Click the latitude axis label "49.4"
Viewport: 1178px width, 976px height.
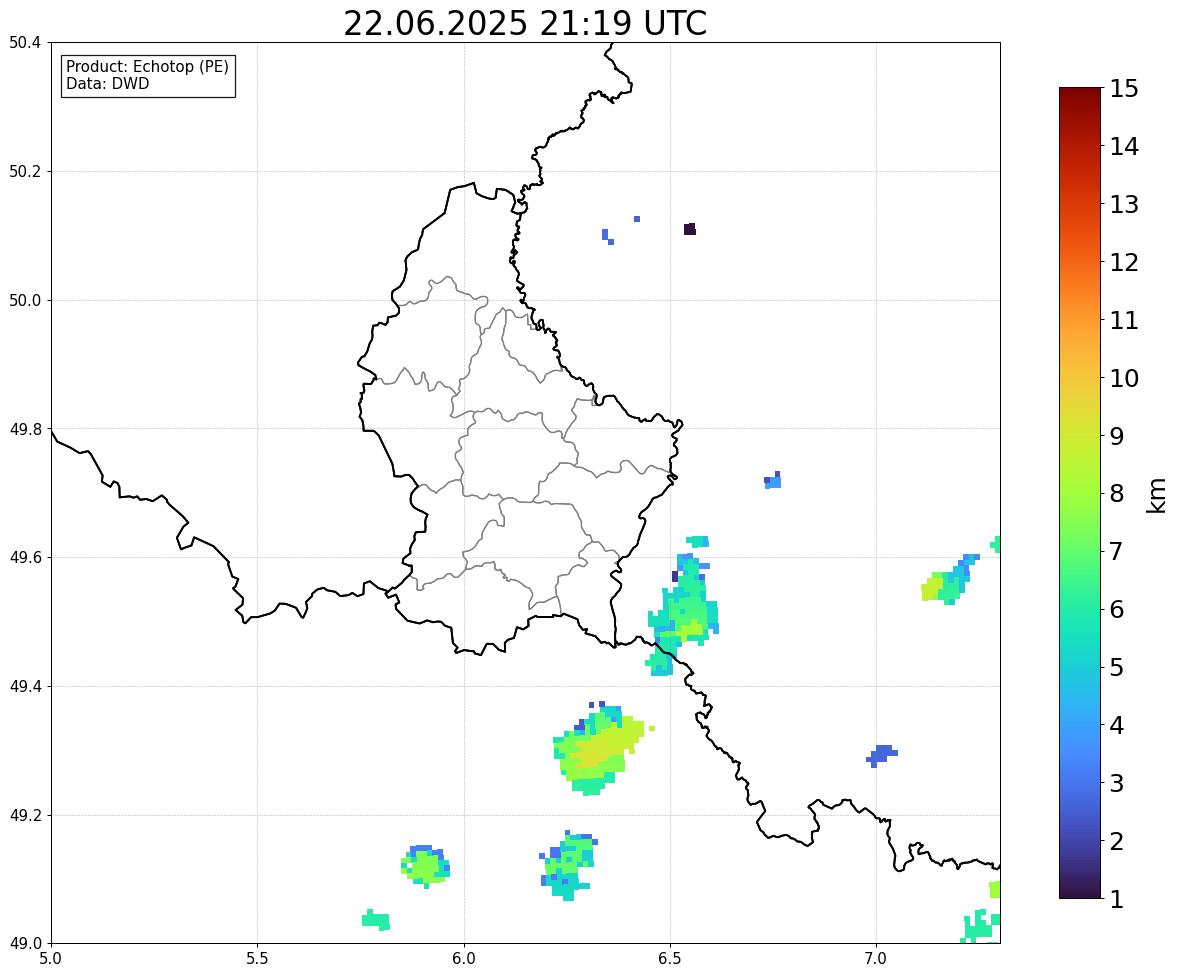tap(25, 686)
